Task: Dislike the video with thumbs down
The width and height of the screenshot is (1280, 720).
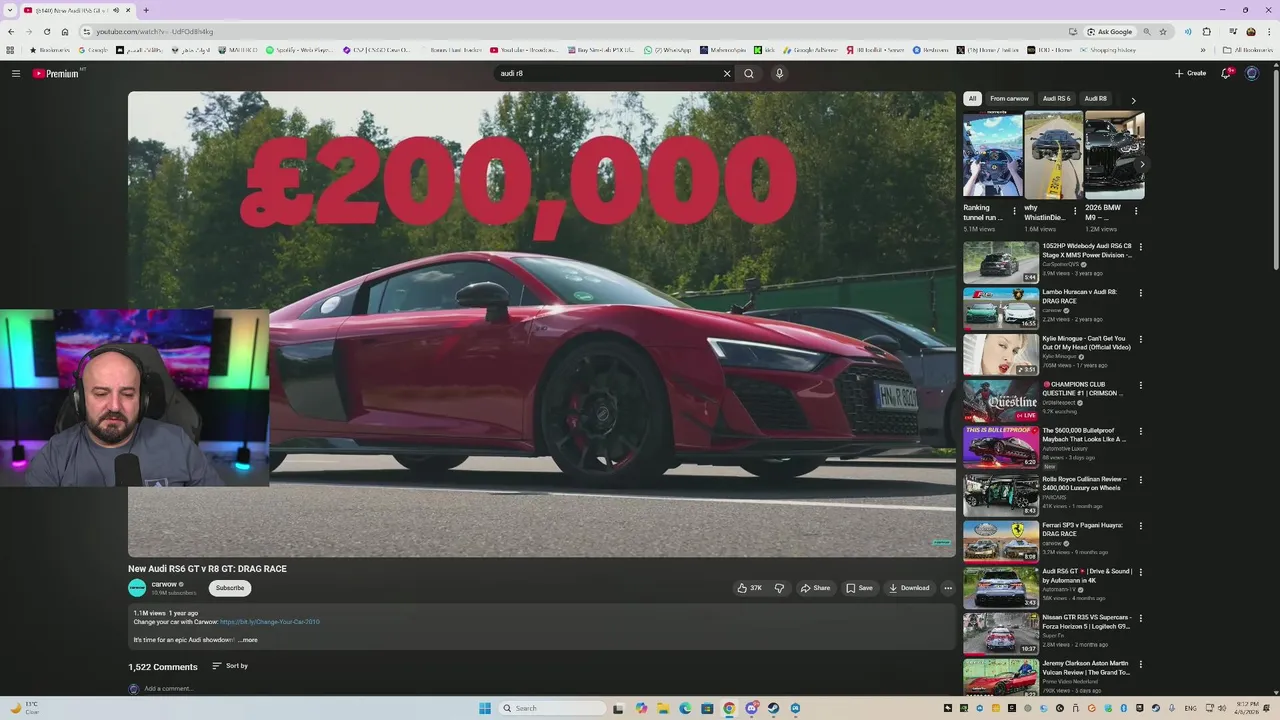Action: click(779, 588)
